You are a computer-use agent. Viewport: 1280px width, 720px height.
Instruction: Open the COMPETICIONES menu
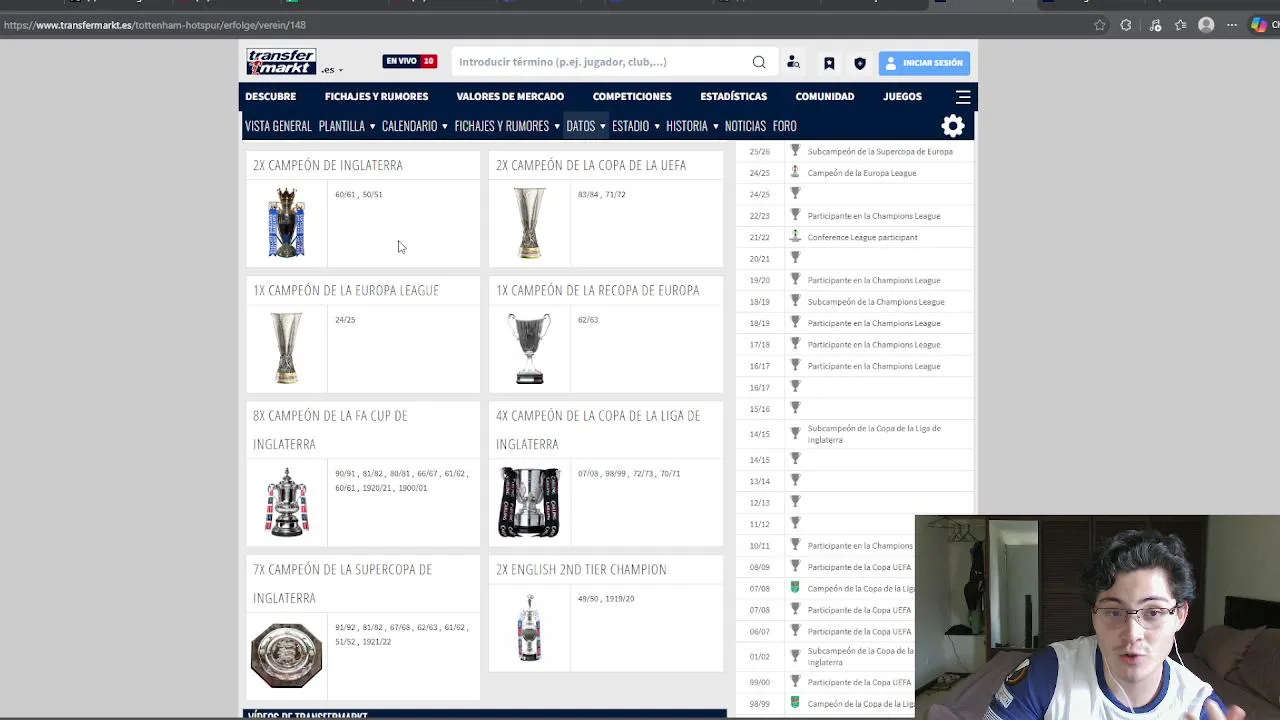(632, 96)
